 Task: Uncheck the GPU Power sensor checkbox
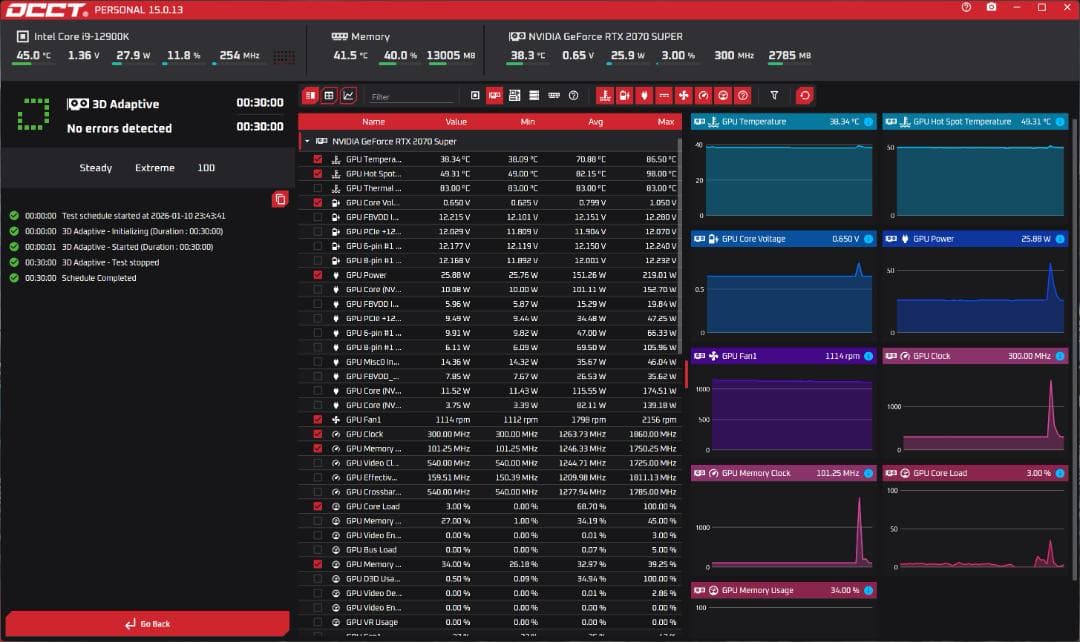point(318,275)
